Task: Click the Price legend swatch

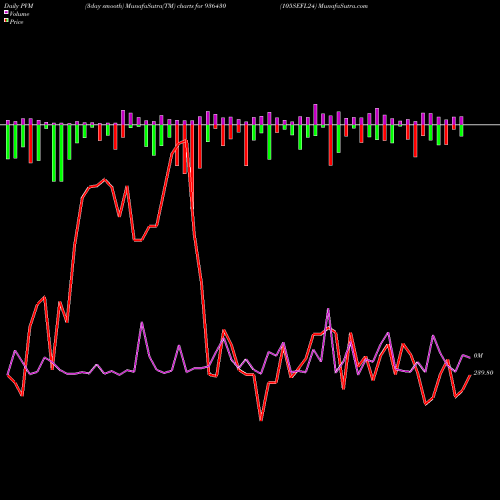Action: (x=6, y=21)
